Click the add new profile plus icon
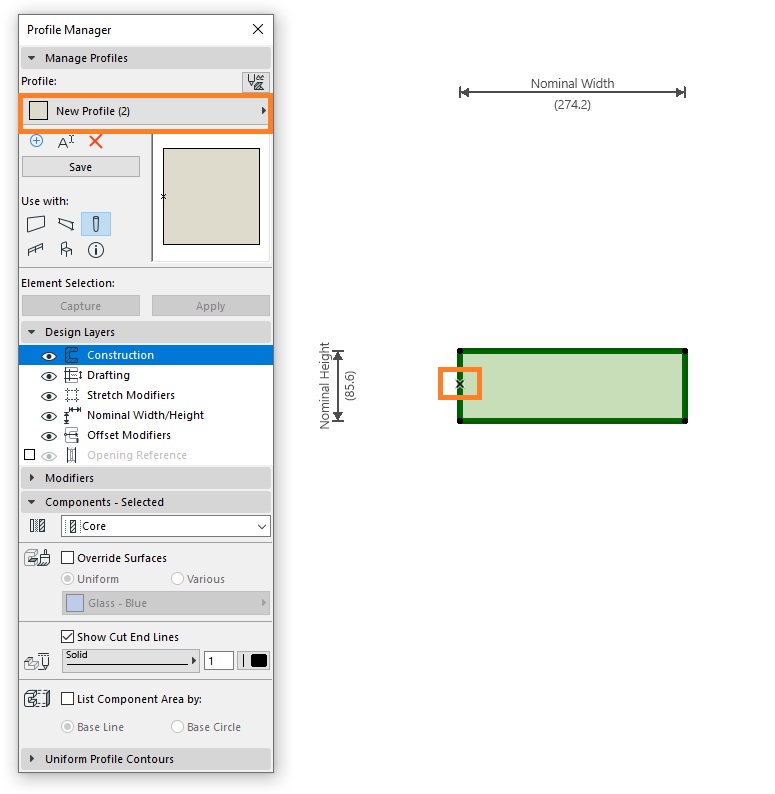Screen dimensions: 775x794 point(36,141)
